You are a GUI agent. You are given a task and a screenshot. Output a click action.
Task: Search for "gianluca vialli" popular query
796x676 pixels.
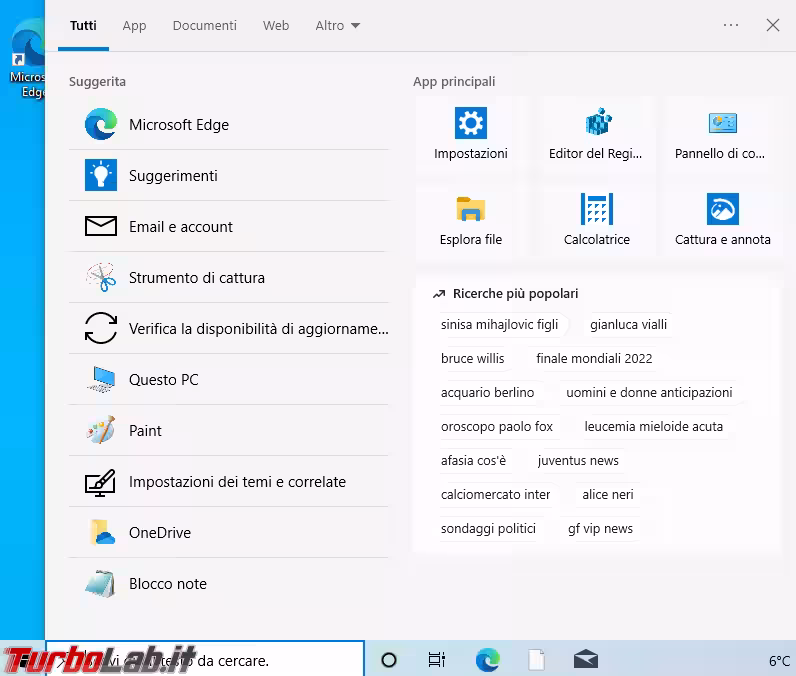[628, 325]
